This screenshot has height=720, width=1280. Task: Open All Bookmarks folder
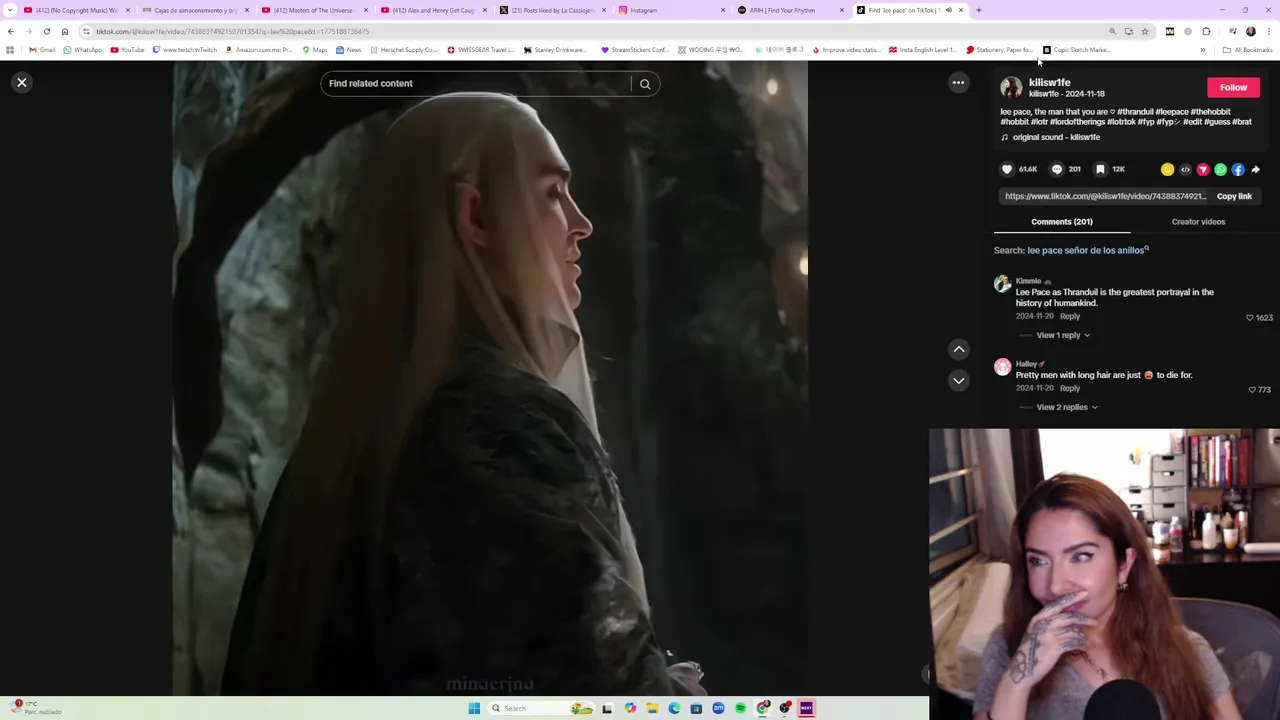pyautogui.click(x=1247, y=50)
